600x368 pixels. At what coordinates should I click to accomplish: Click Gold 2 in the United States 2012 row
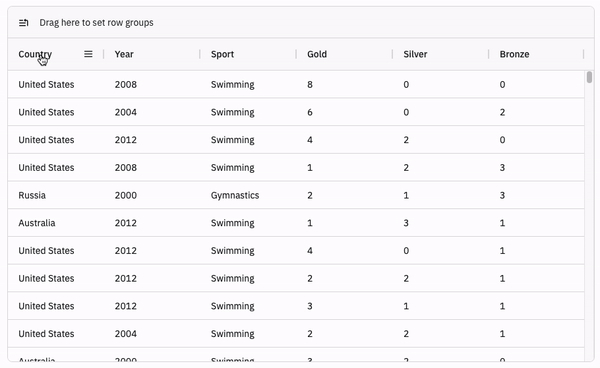[x=310, y=278]
